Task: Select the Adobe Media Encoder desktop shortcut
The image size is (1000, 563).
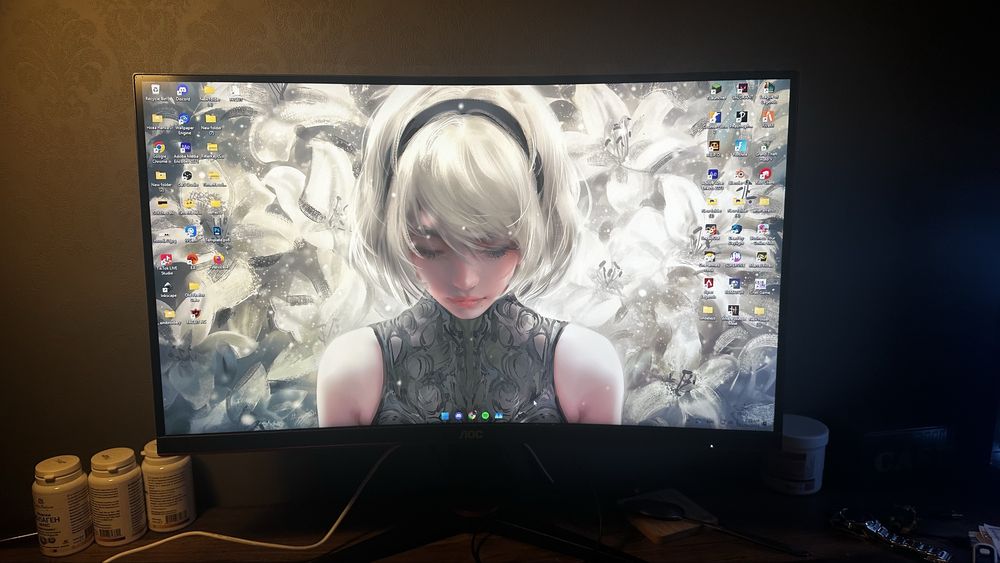Action: tap(186, 150)
